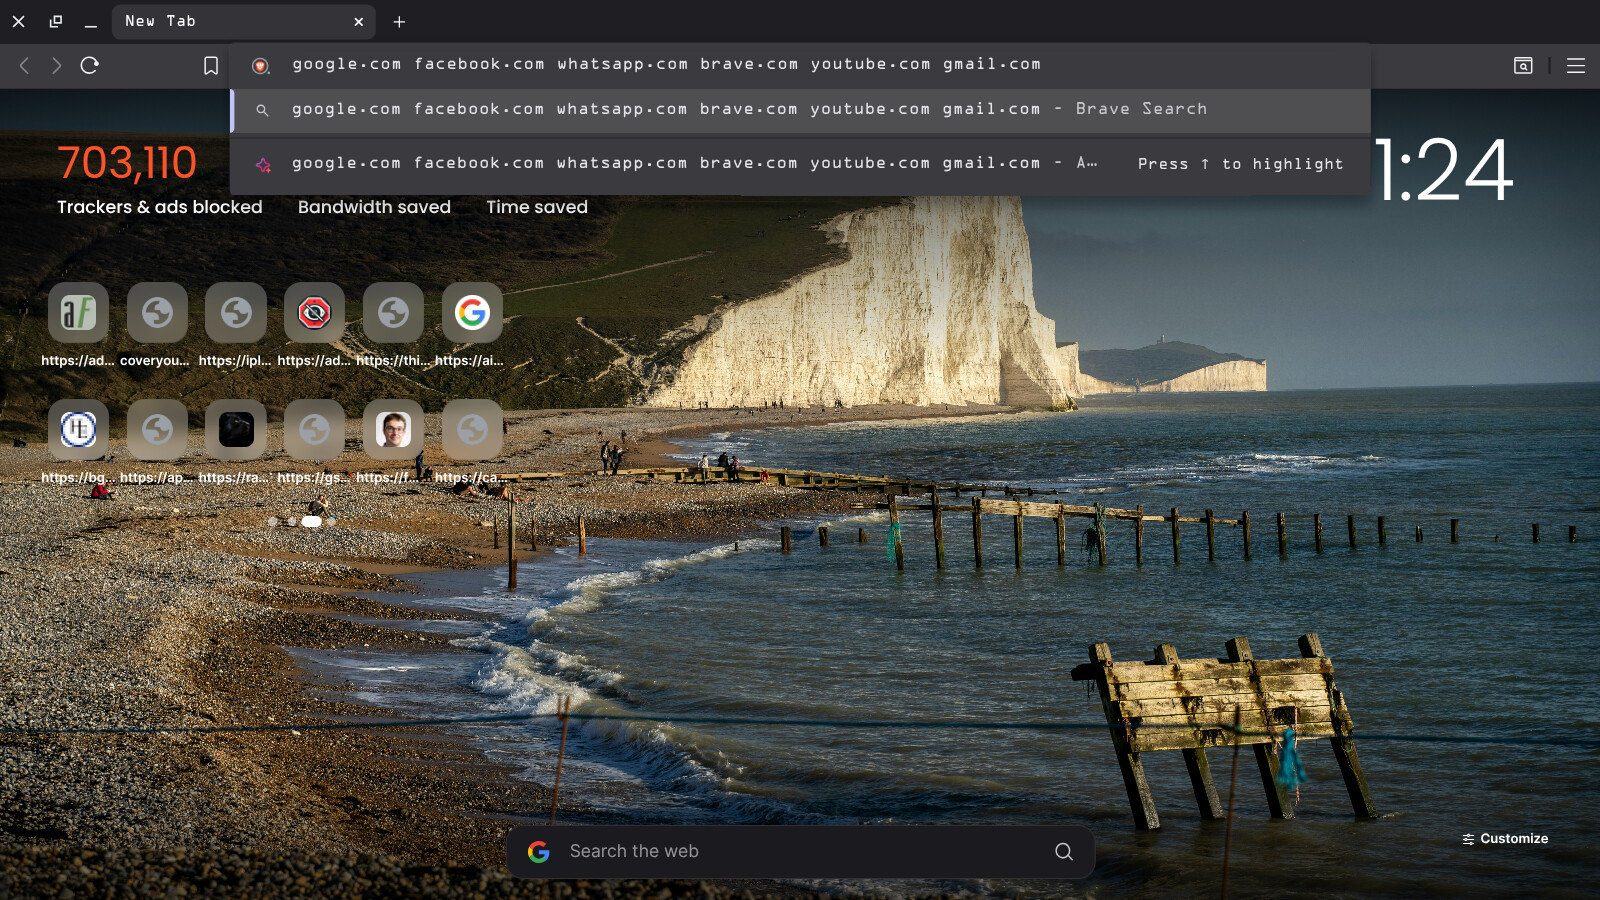Screen dimensions: 1600x900
Task: Click the forward navigation arrow
Action: (x=57, y=66)
